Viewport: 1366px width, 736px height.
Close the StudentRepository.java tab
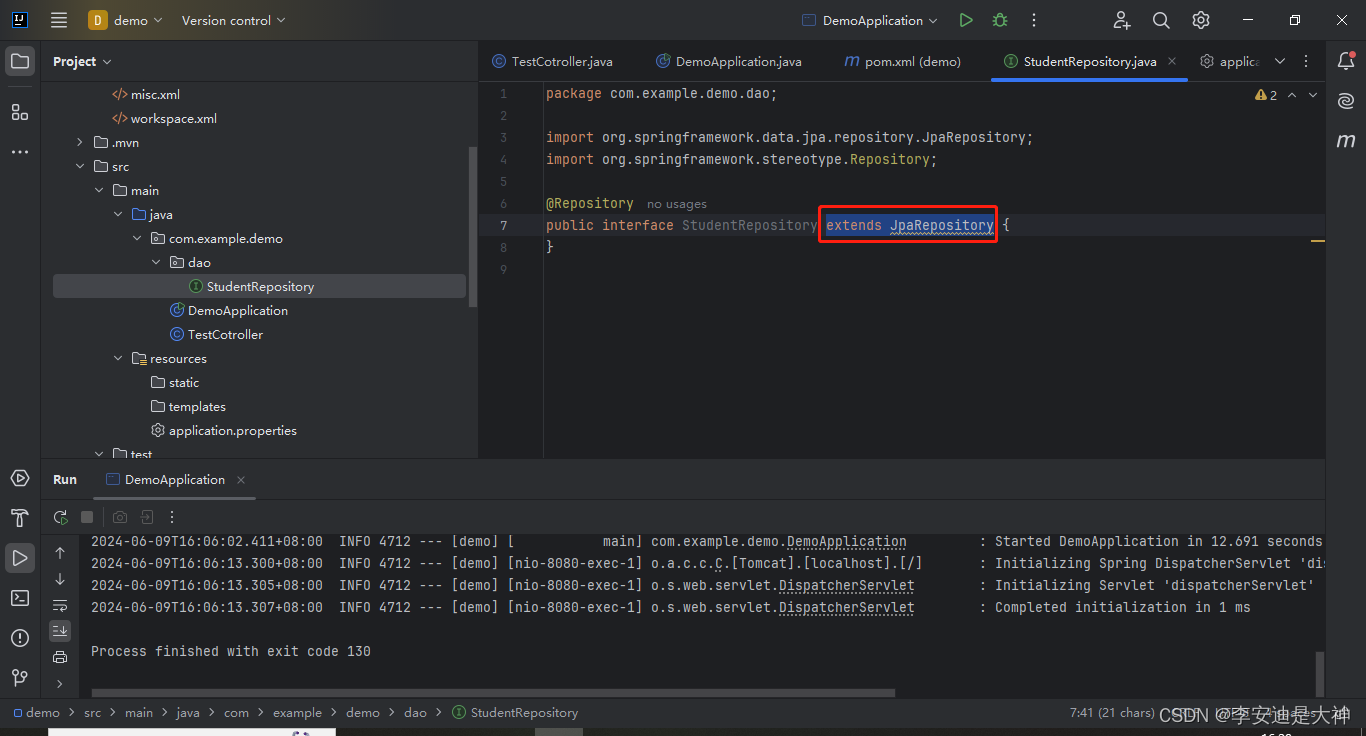(1172, 61)
